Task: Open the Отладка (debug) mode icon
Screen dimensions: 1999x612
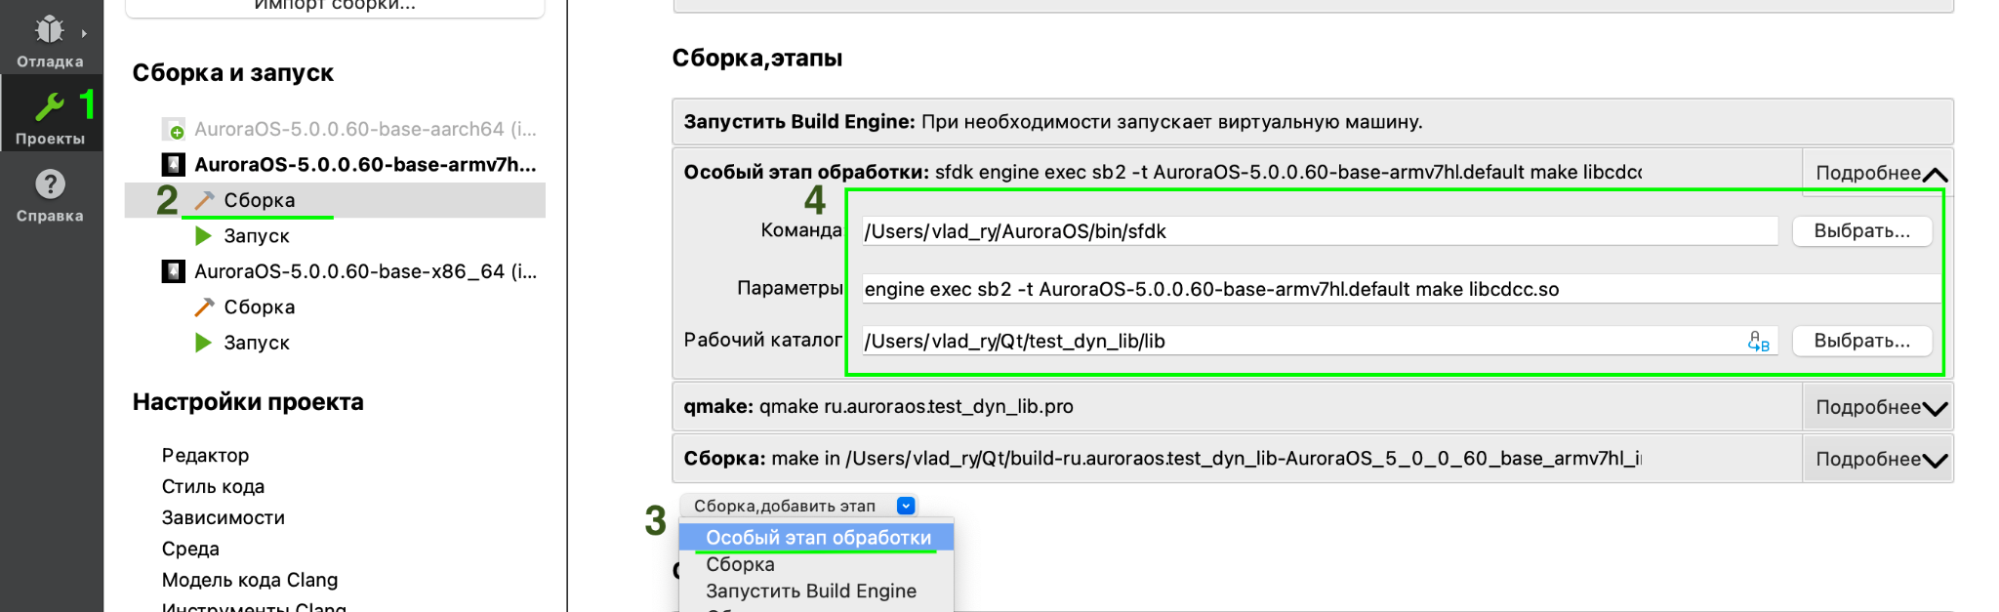Action: pyautogui.click(x=50, y=32)
